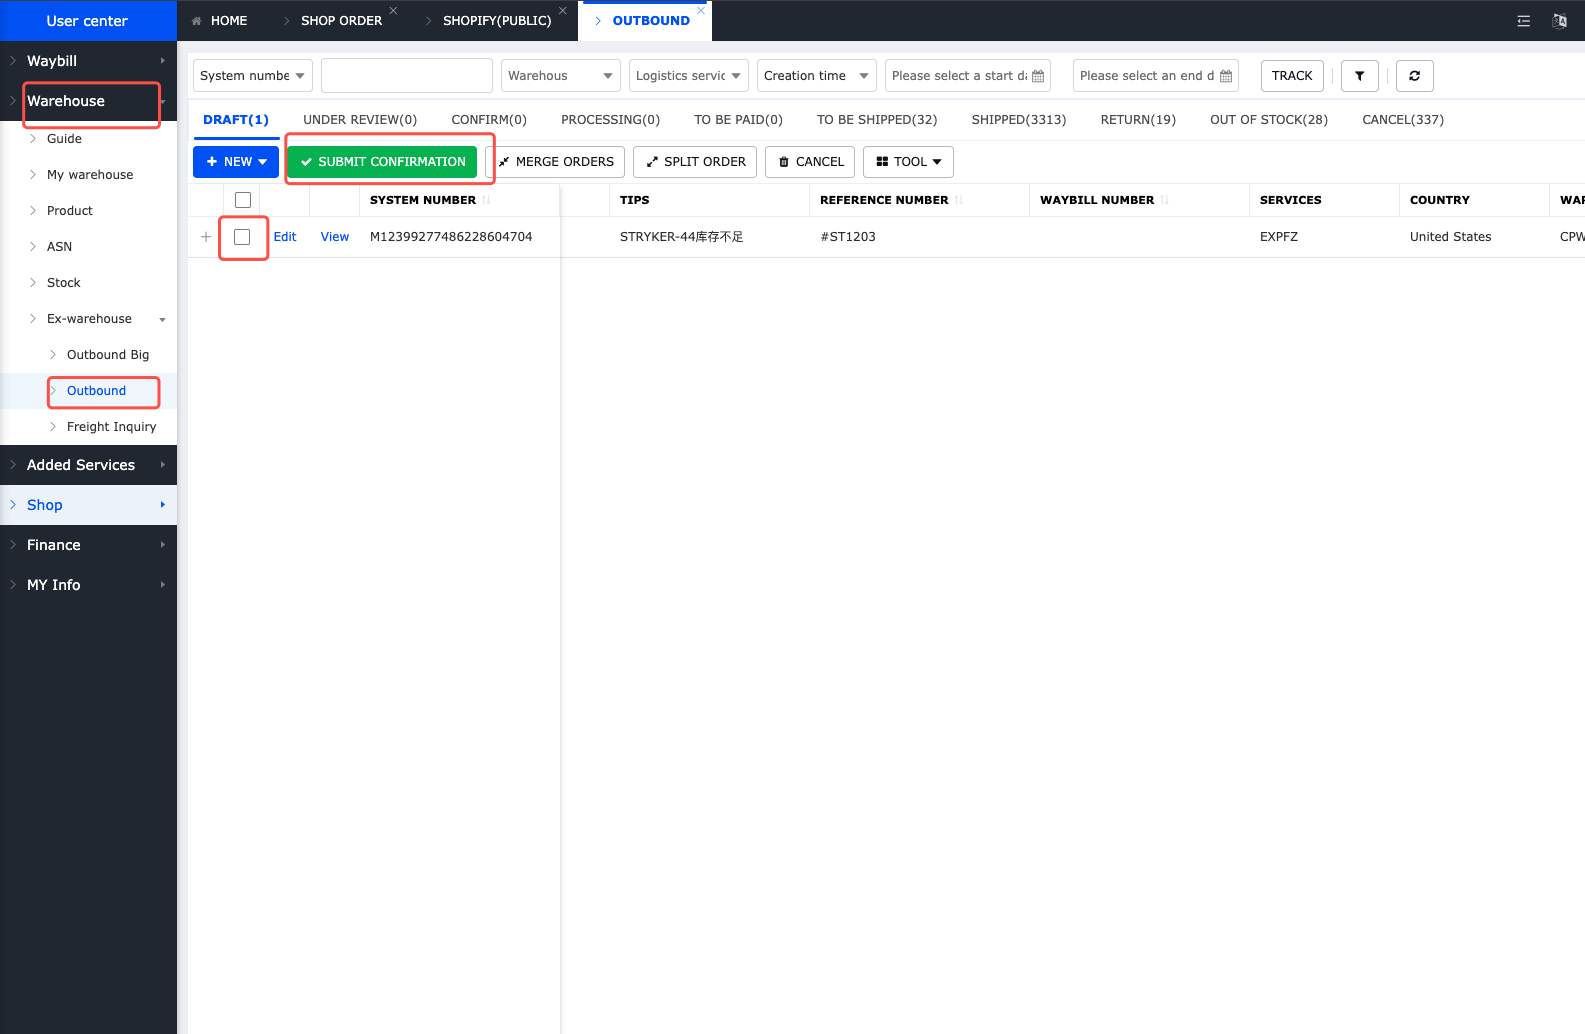1585x1034 pixels.
Task: Expand the Finance sidebar section
Action: pos(88,545)
